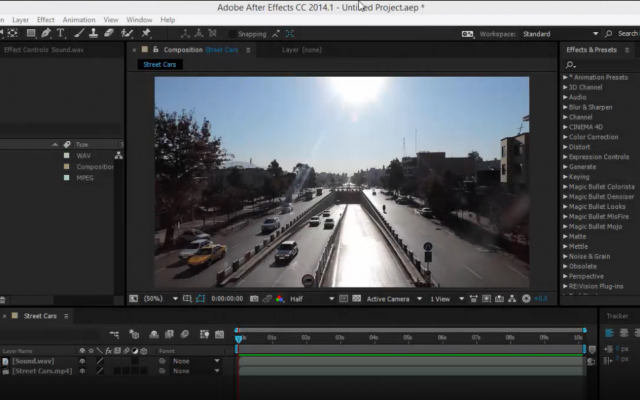The height and width of the screenshot is (400, 640).
Task: Open Composition Flowchart icon in viewer
Action: (512, 299)
